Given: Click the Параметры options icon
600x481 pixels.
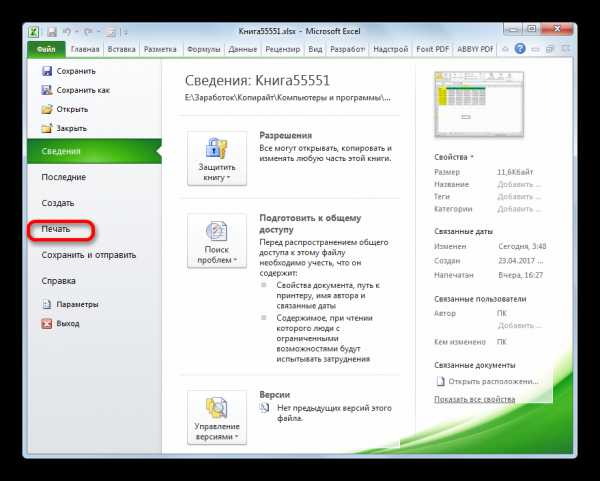Looking at the screenshot, I should (47, 304).
